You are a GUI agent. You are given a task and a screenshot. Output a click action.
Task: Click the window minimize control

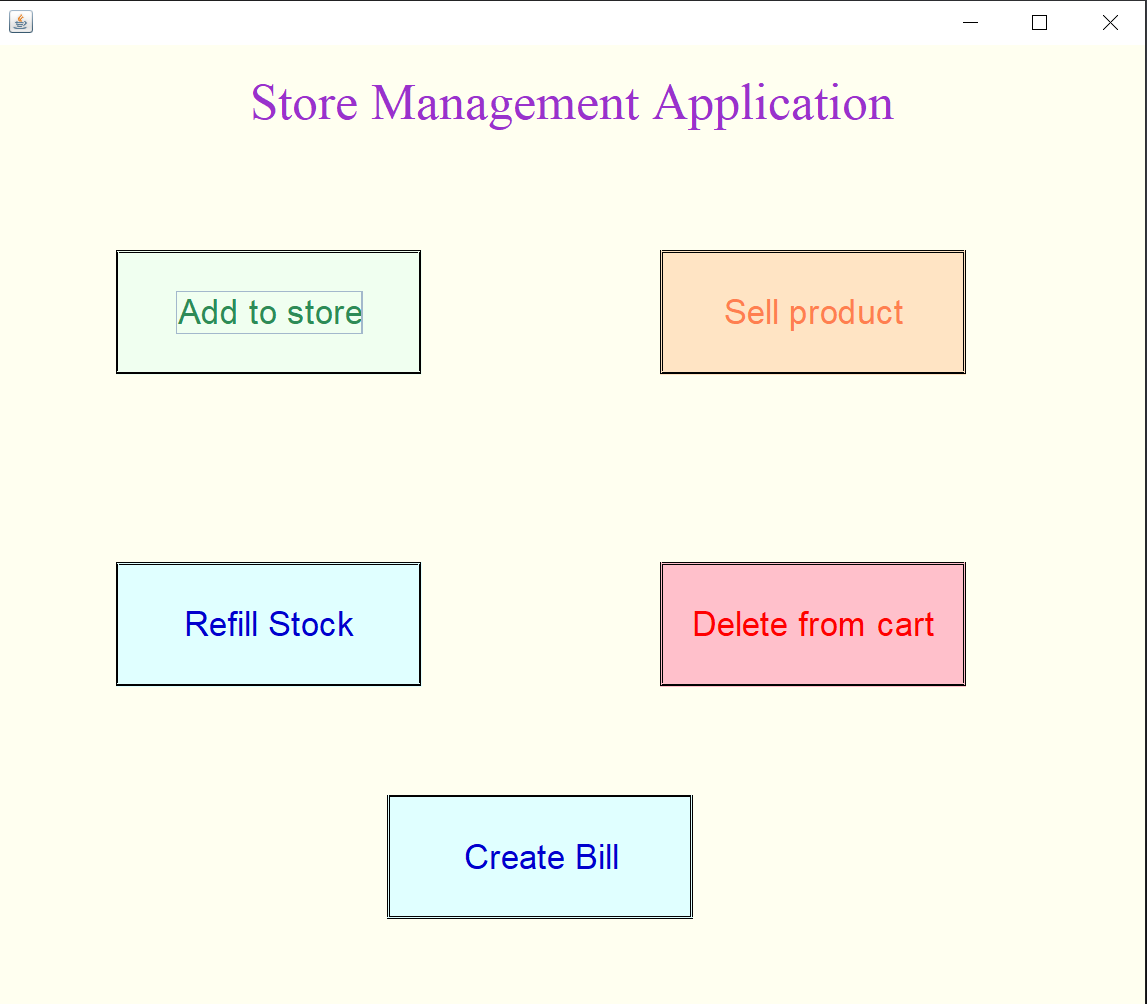(x=969, y=22)
